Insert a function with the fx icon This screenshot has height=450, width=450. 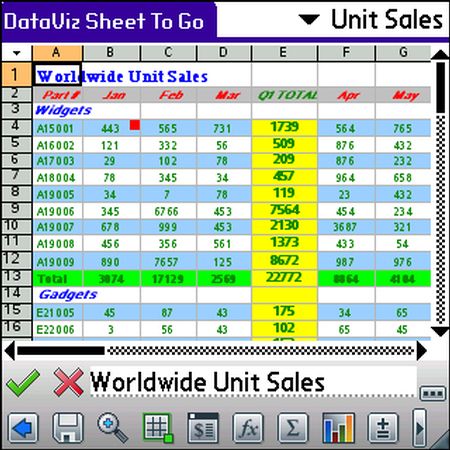tap(248, 428)
